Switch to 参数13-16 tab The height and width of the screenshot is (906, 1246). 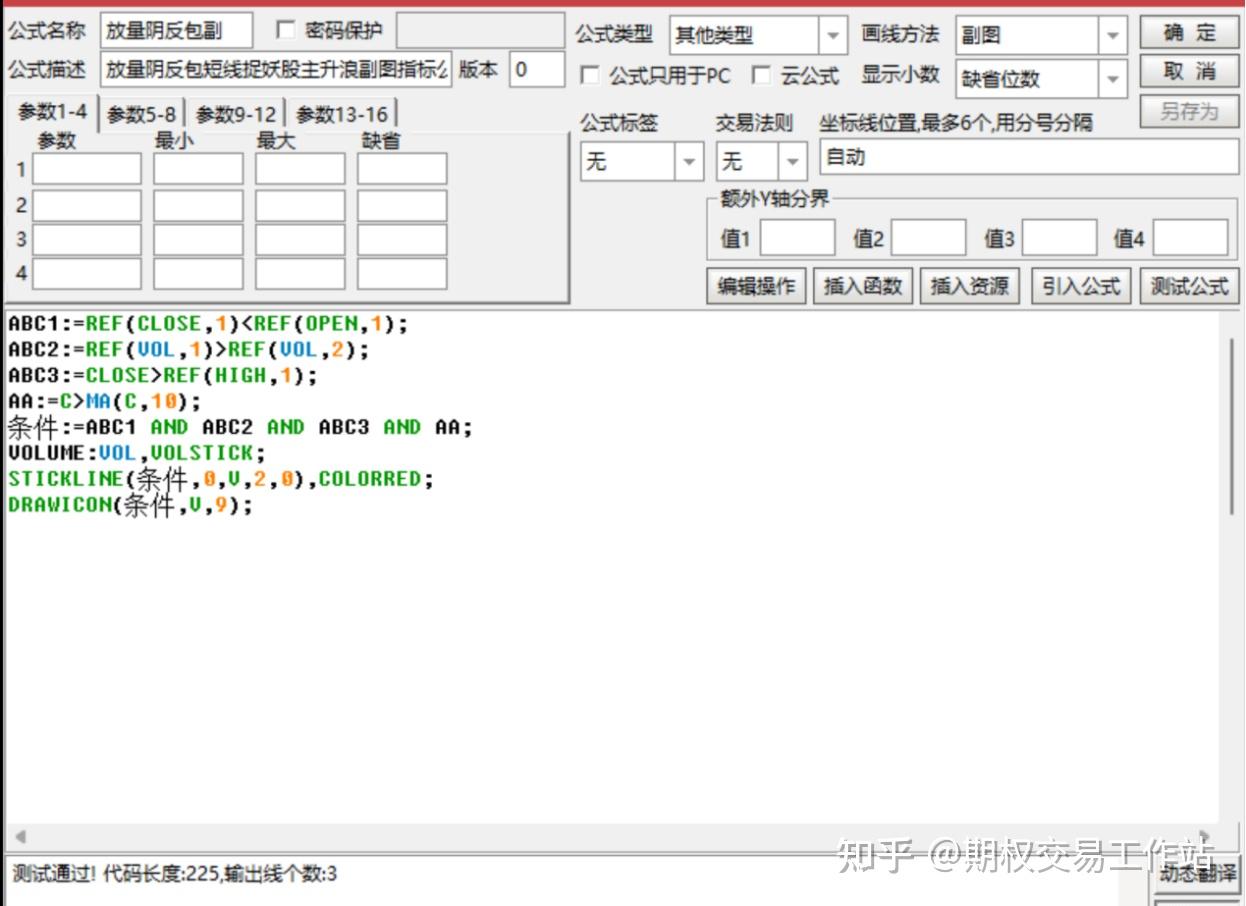341,115
